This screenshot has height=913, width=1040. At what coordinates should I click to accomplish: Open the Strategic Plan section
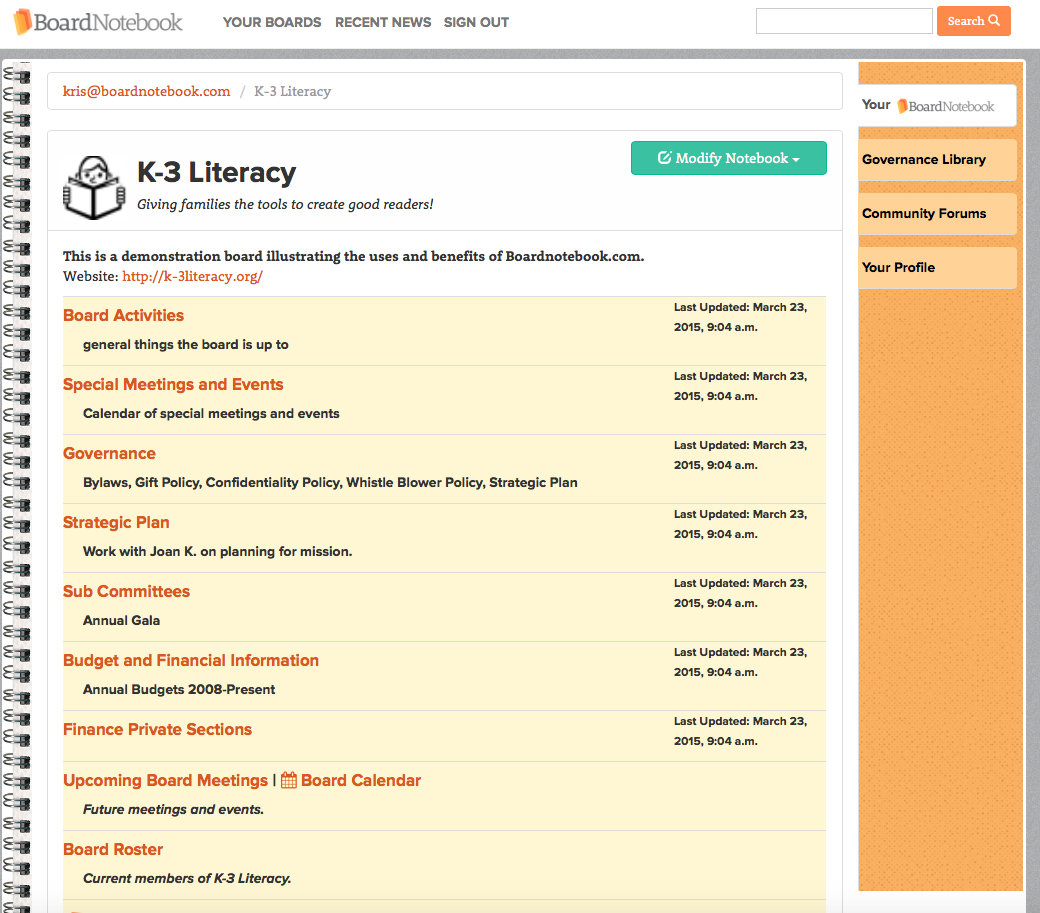click(116, 522)
